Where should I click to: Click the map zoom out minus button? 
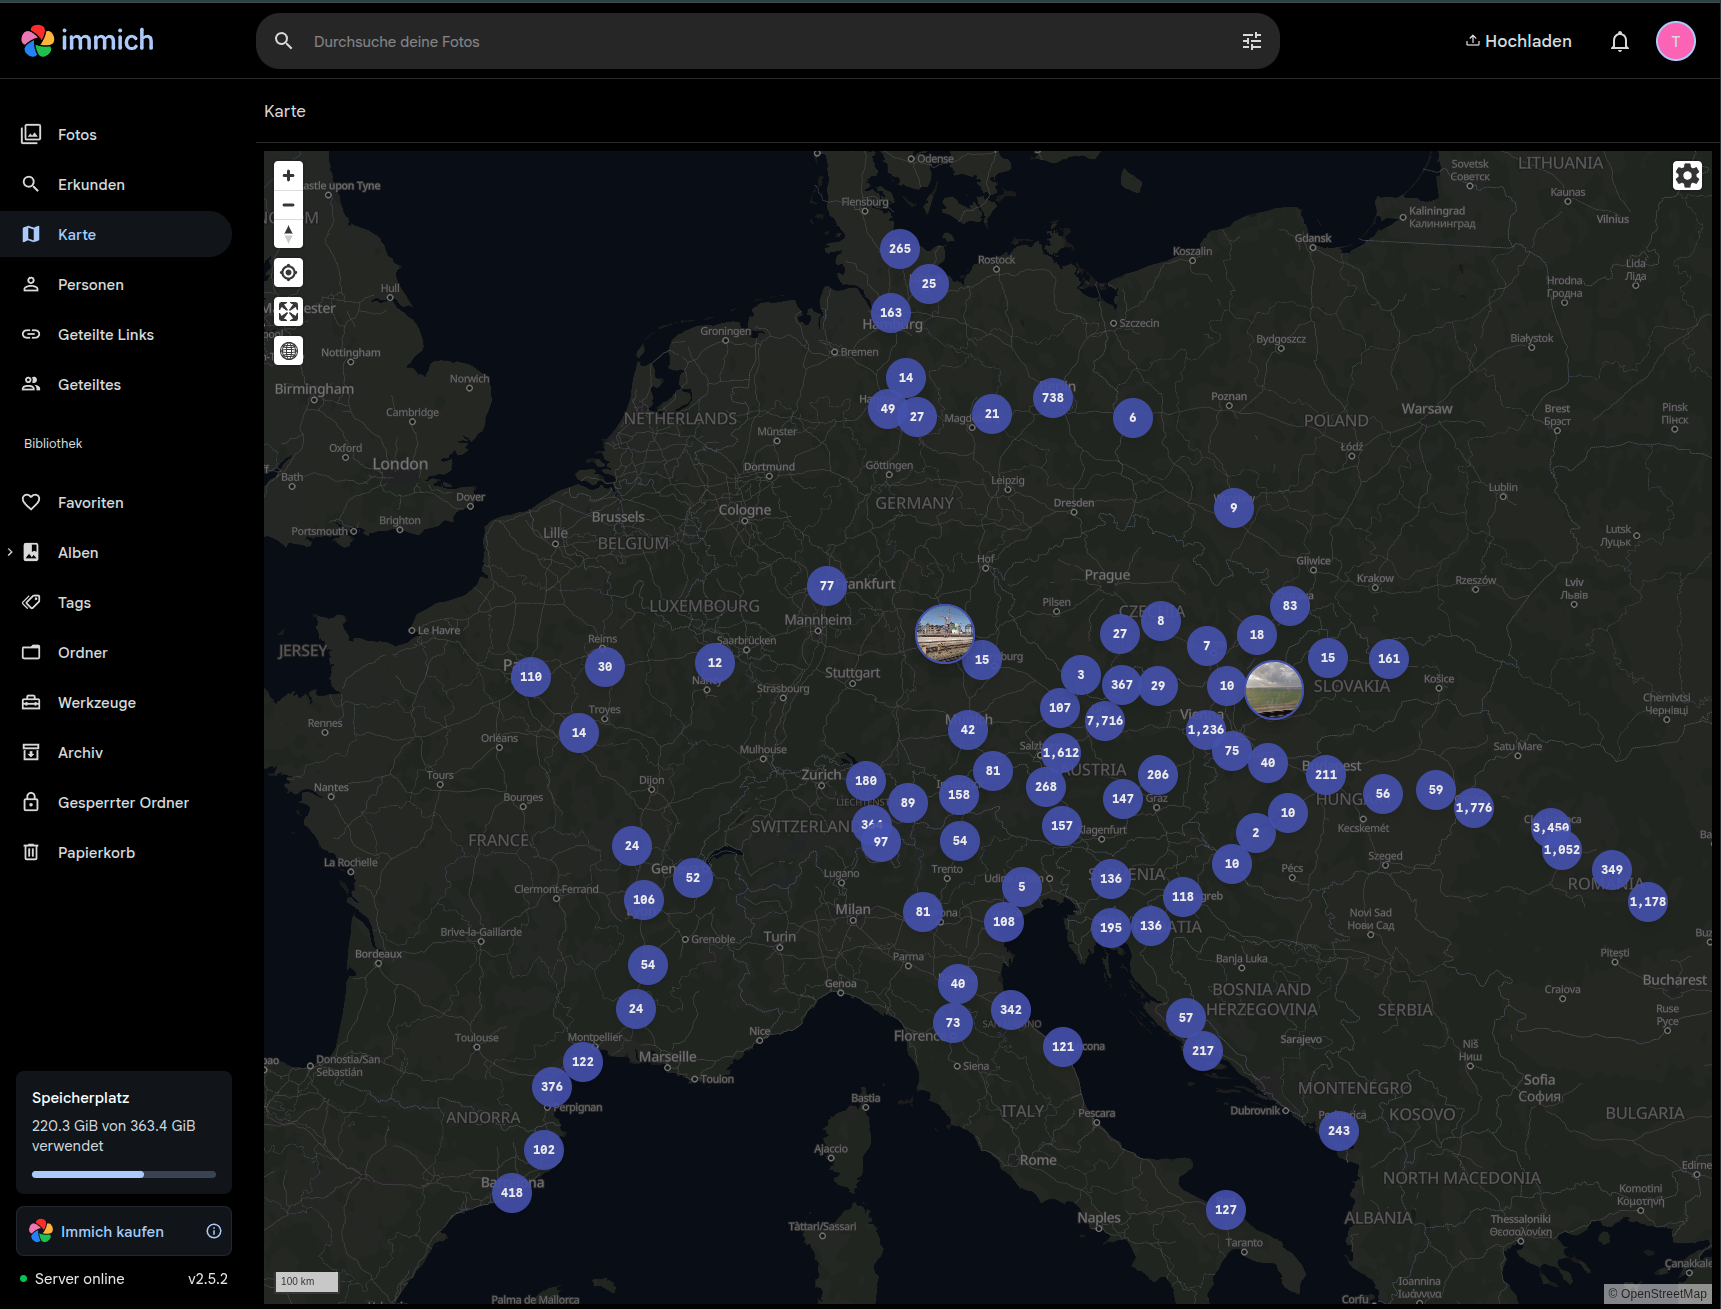coord(288,205)
